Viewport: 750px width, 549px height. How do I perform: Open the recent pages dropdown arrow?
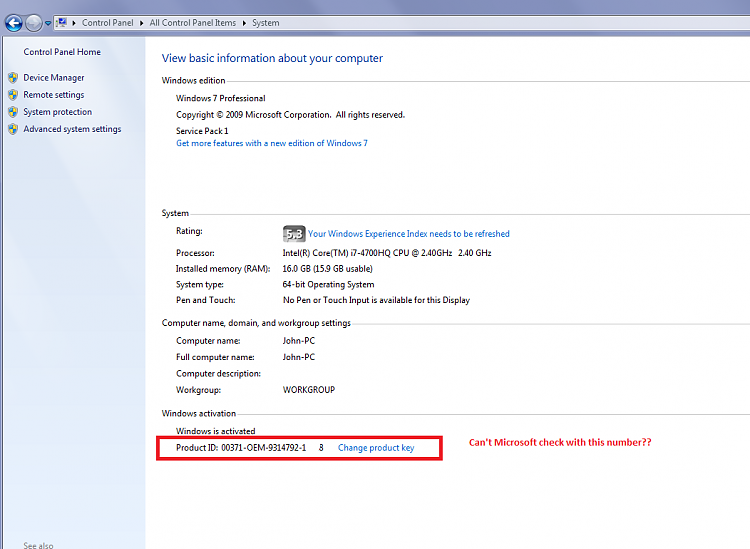click(48, 23)
